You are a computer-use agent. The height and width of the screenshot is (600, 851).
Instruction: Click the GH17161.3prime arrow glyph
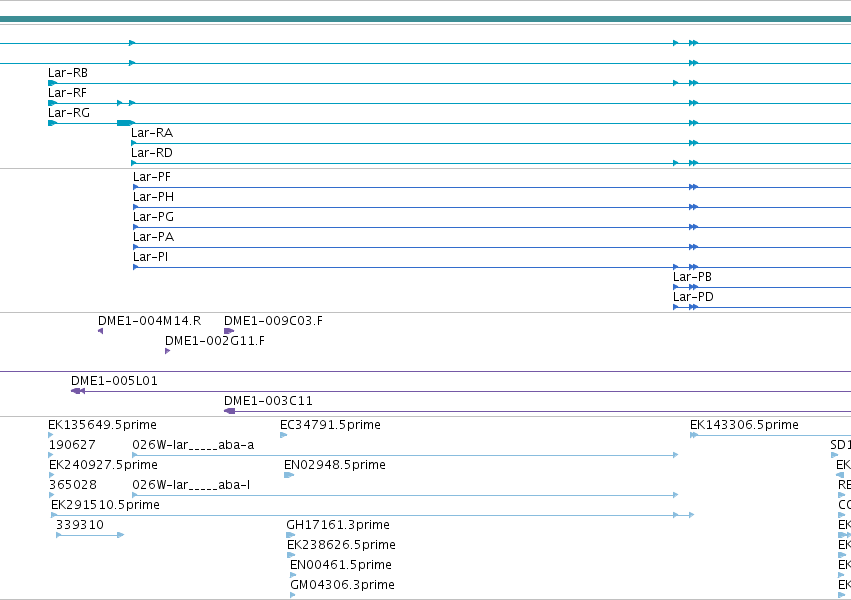(x=290, y=535)
